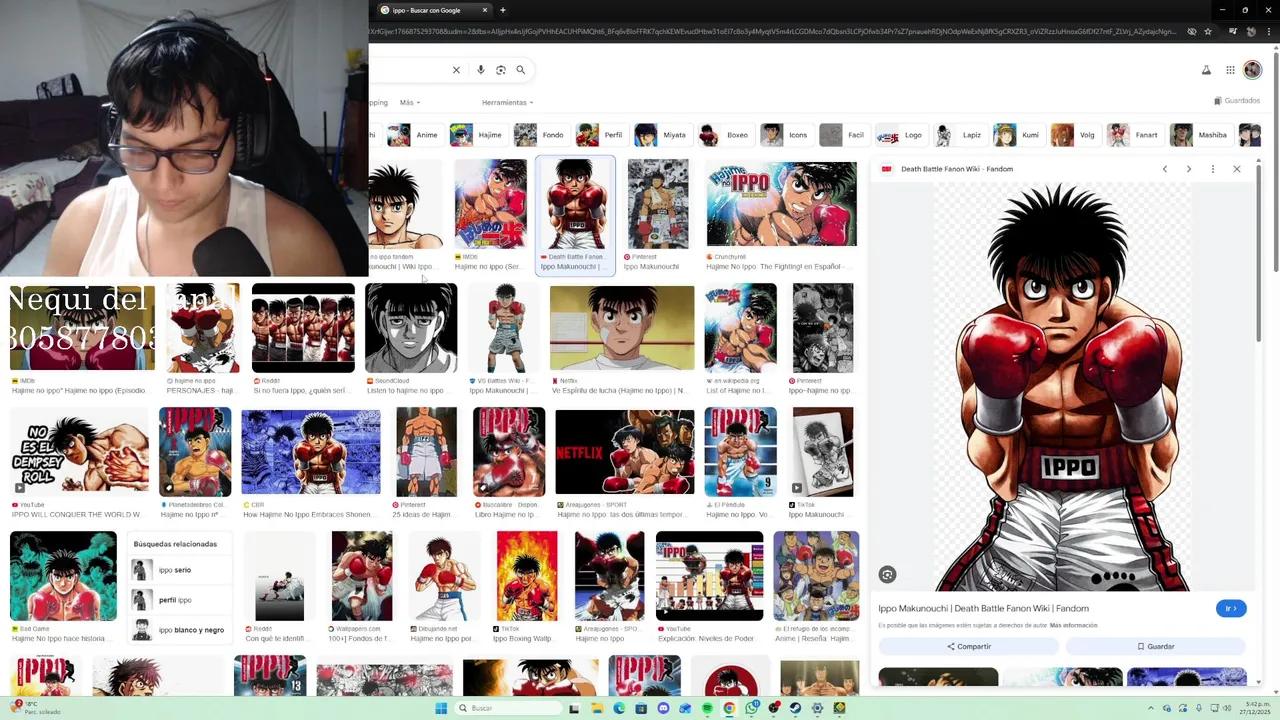Expand the Herramientas dropdown
1280x720 pixels.
(507, 102)
